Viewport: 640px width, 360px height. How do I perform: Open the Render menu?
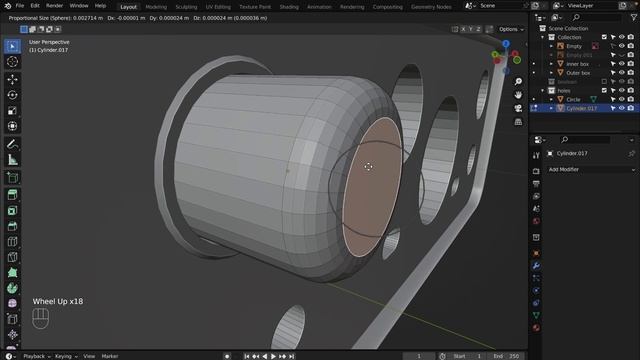pyautogui.click(x=54, y=6)
